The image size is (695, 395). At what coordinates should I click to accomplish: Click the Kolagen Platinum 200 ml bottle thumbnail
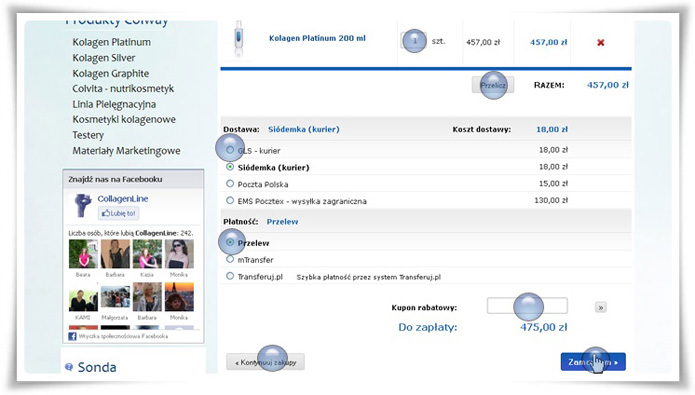[238, 39]
